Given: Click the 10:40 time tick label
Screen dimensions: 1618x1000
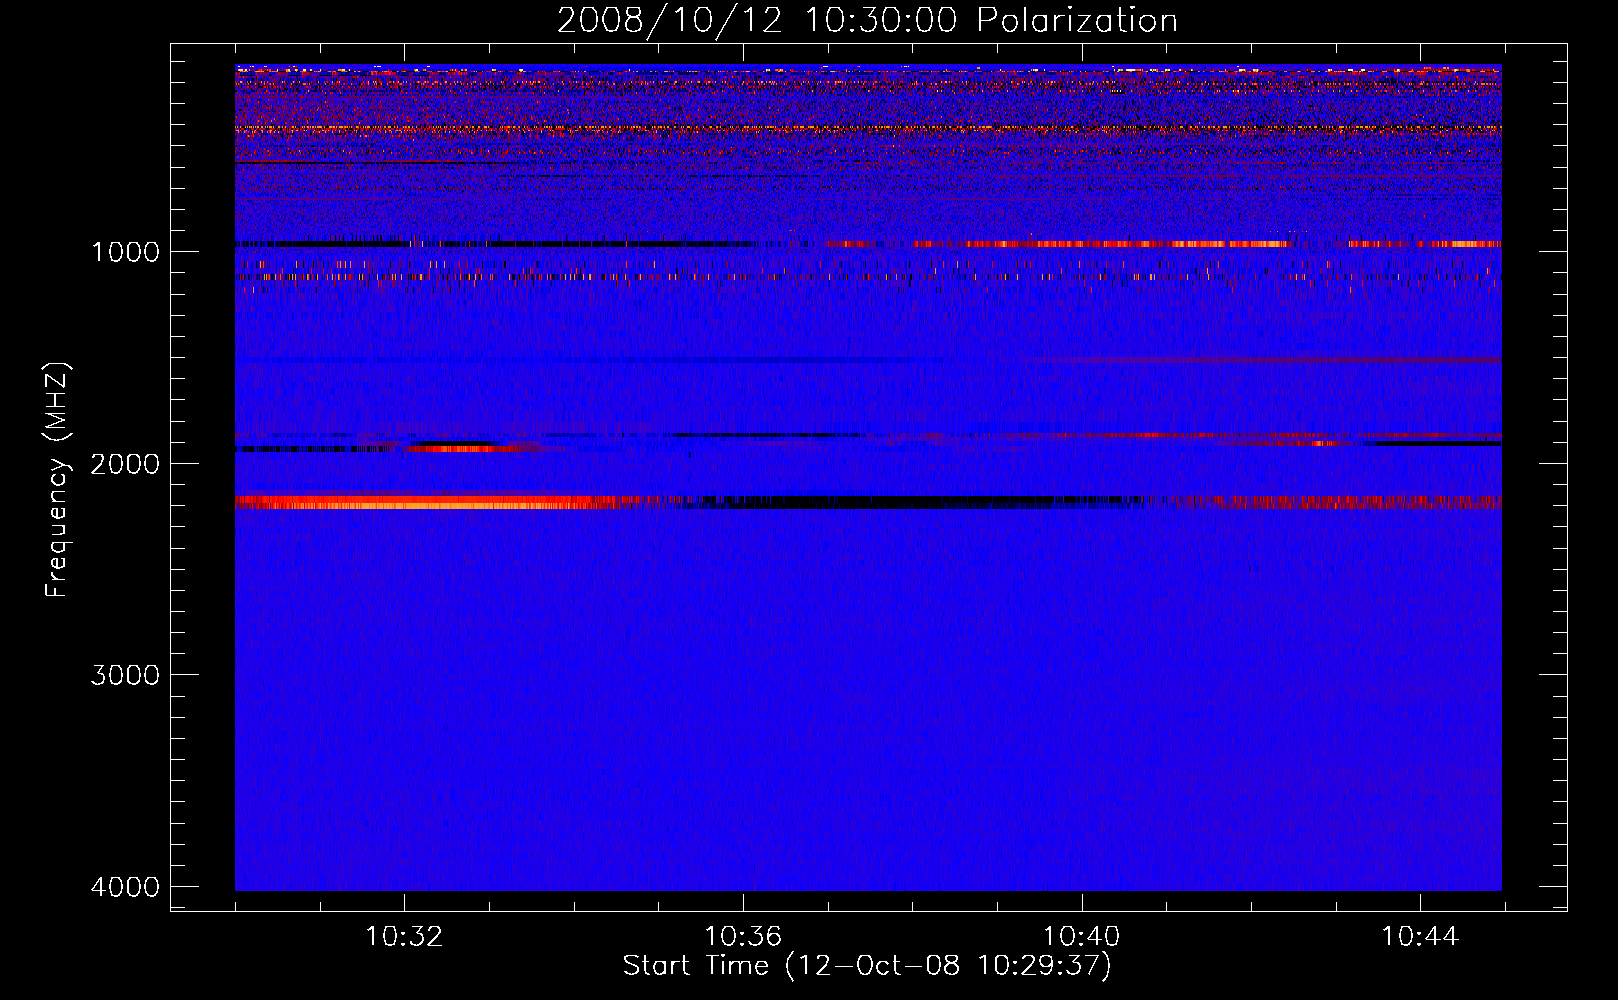Looking at the screenshot, I should coord(1081,937).
